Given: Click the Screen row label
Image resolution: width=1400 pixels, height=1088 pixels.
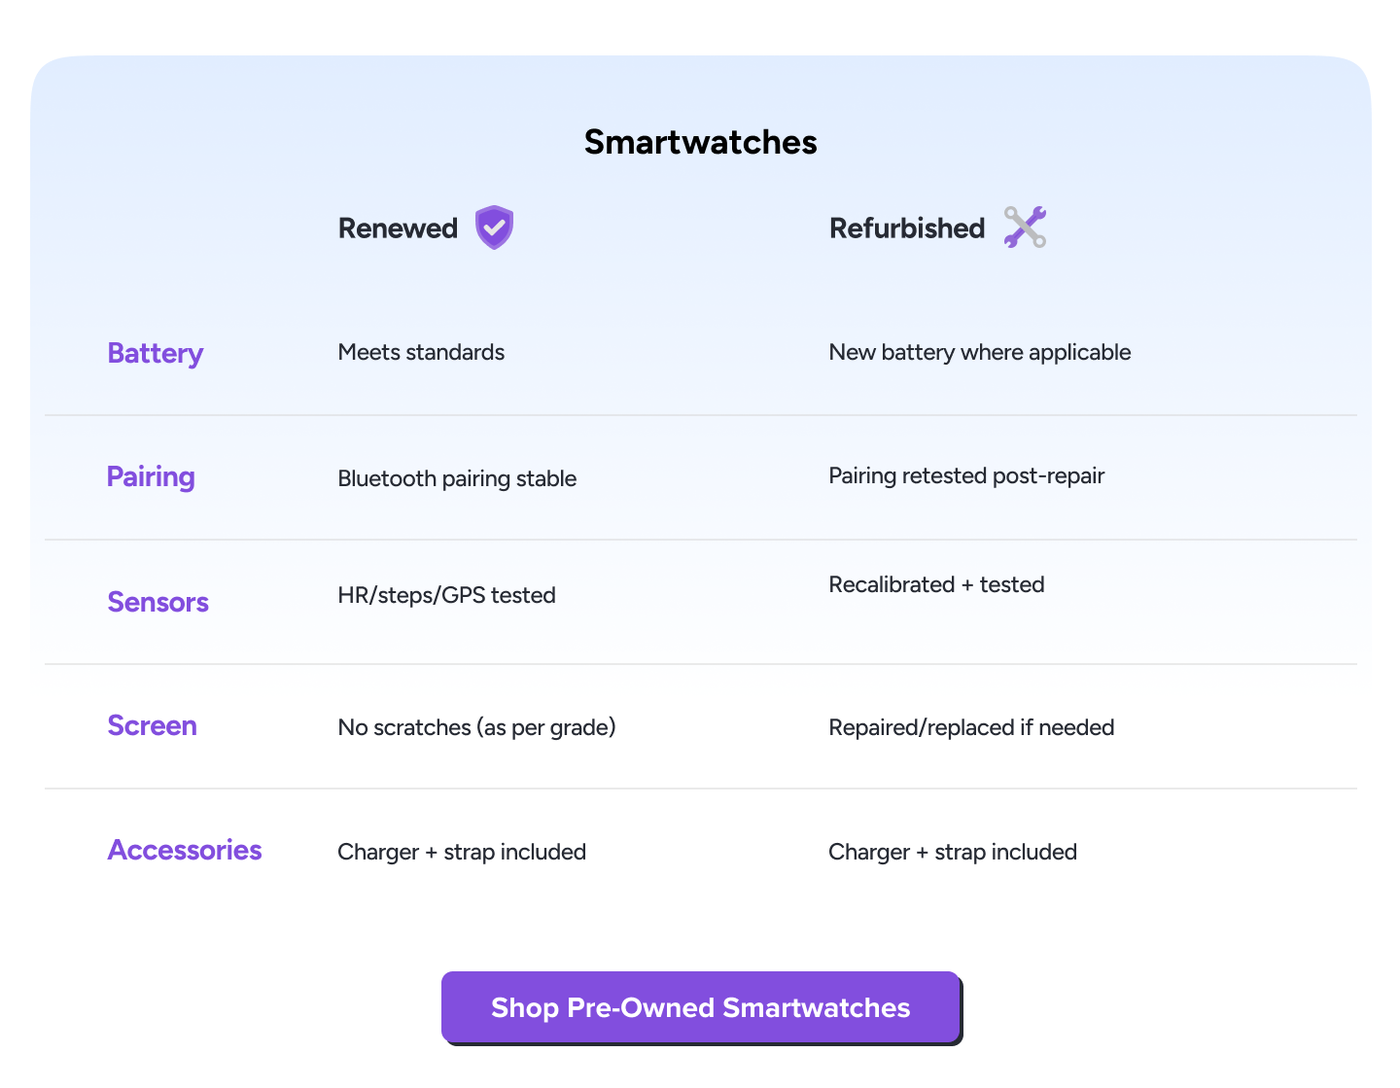Looking at the screenshot, I should [151, 726].
